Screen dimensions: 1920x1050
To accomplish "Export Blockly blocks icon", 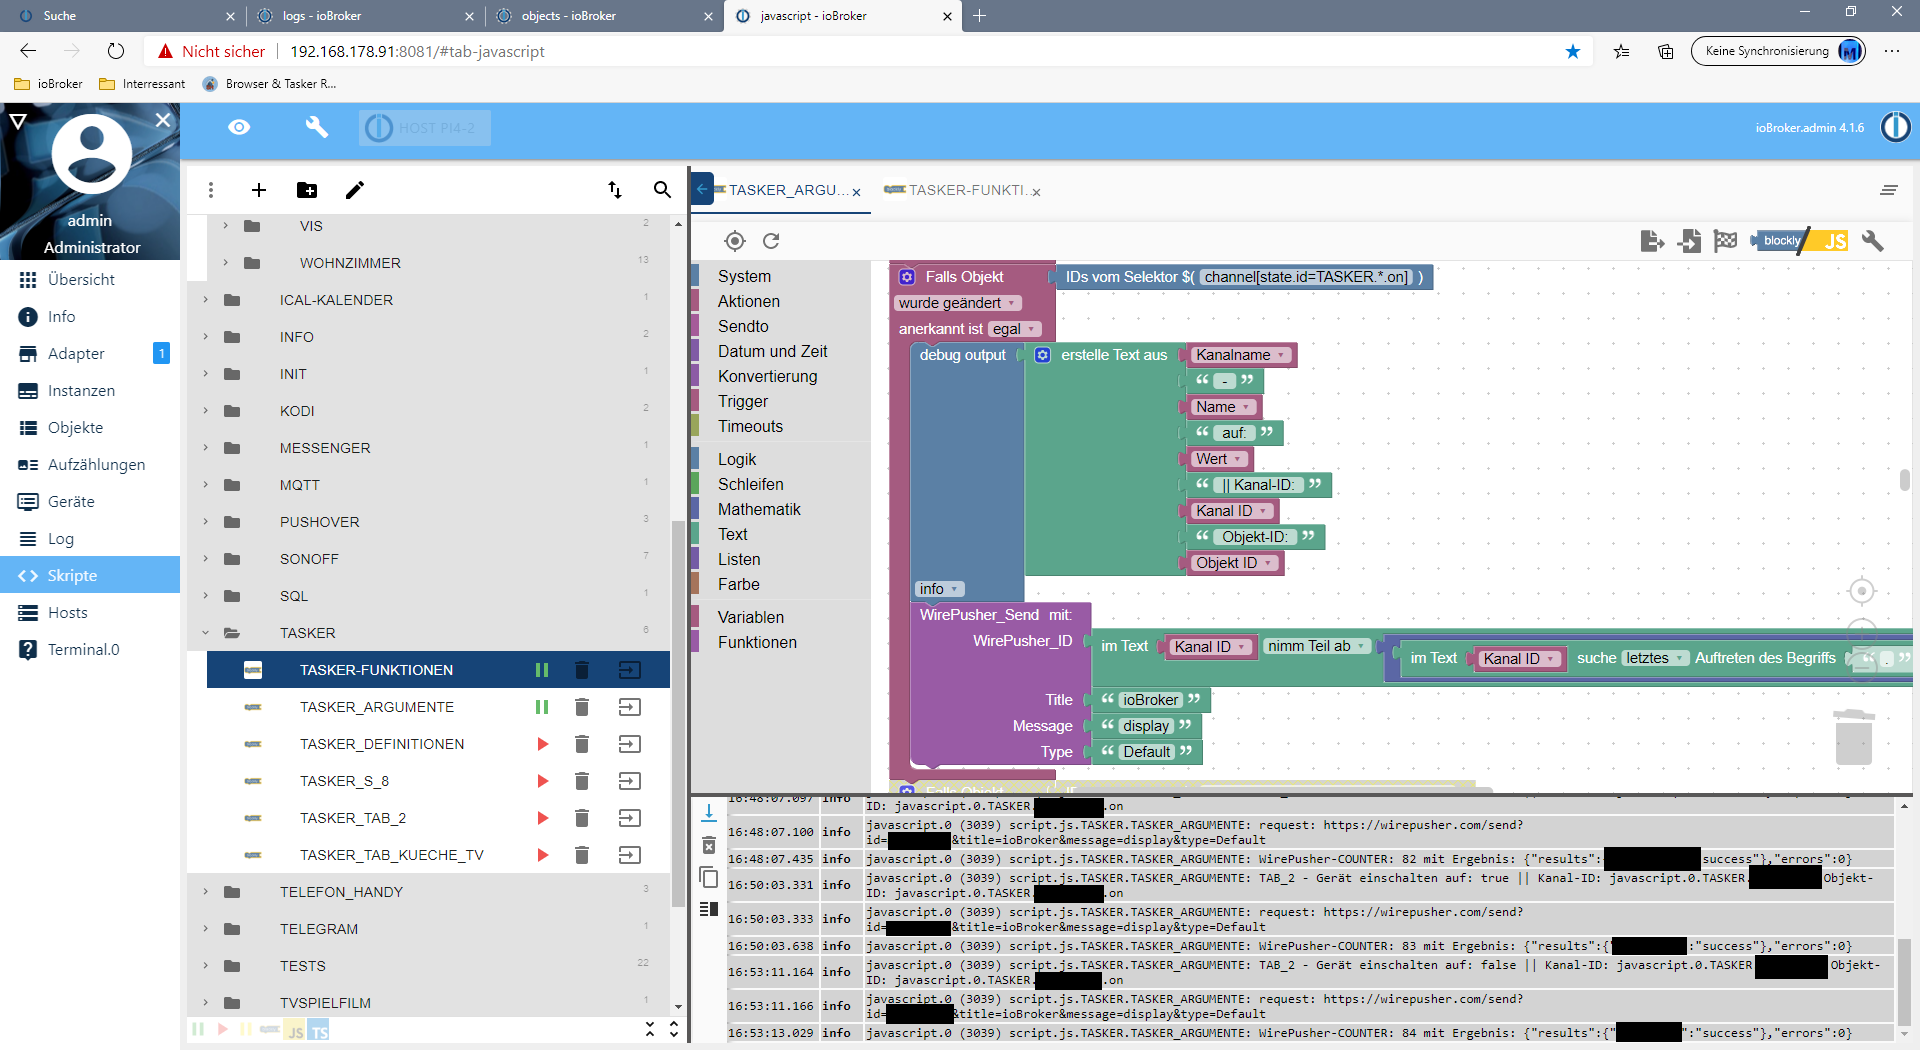I will pos(1652,241).
